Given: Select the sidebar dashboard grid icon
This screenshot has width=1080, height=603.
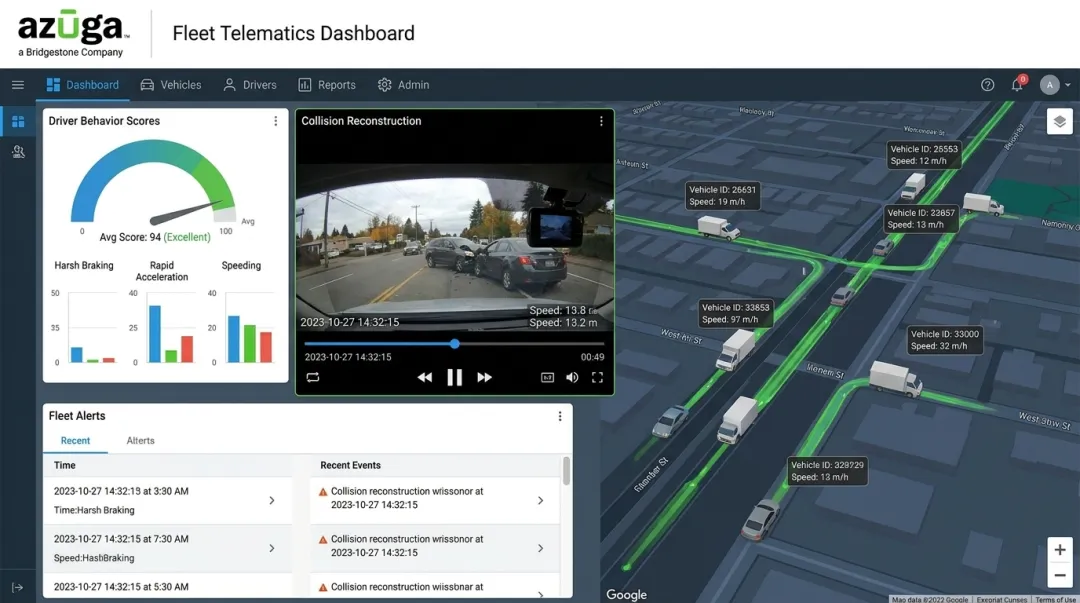Looking at the screenshot, I should (x=18, y=121).
